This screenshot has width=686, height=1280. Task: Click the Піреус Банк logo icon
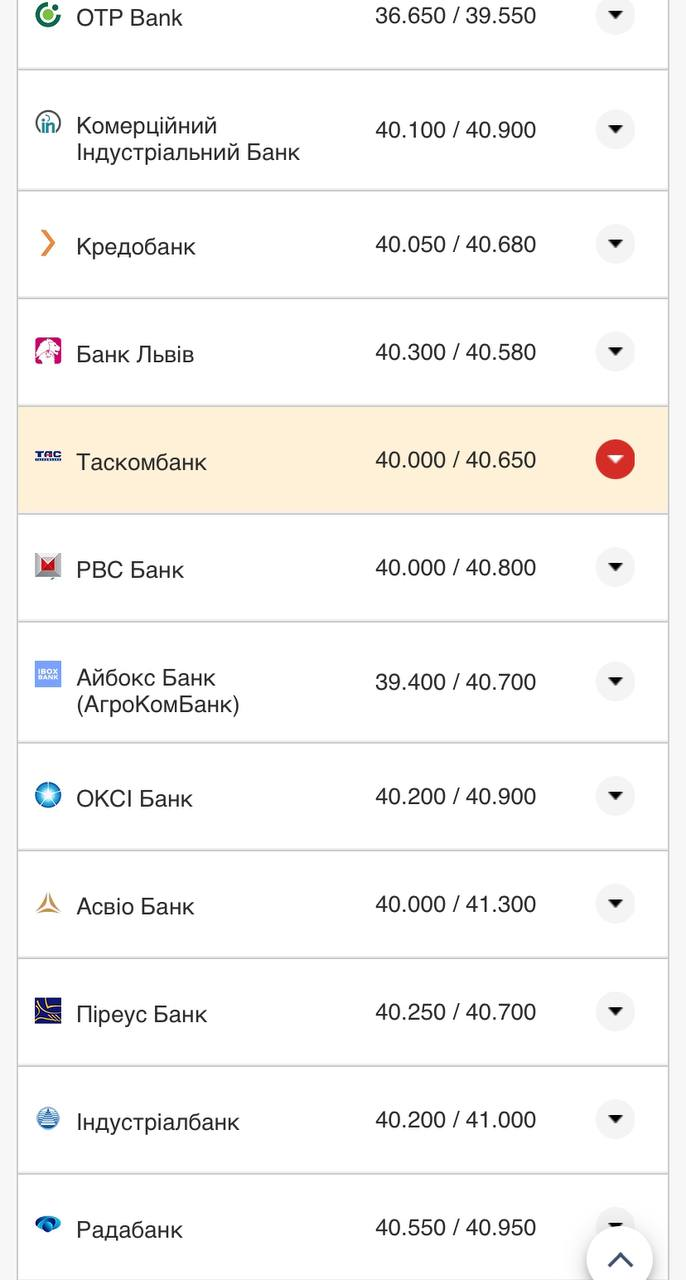48,1011
